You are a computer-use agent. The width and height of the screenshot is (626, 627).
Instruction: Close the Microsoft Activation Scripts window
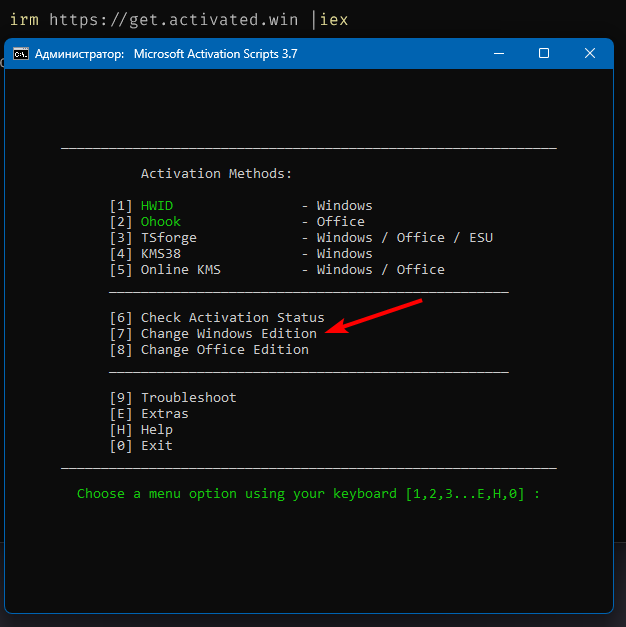point(590,53)
